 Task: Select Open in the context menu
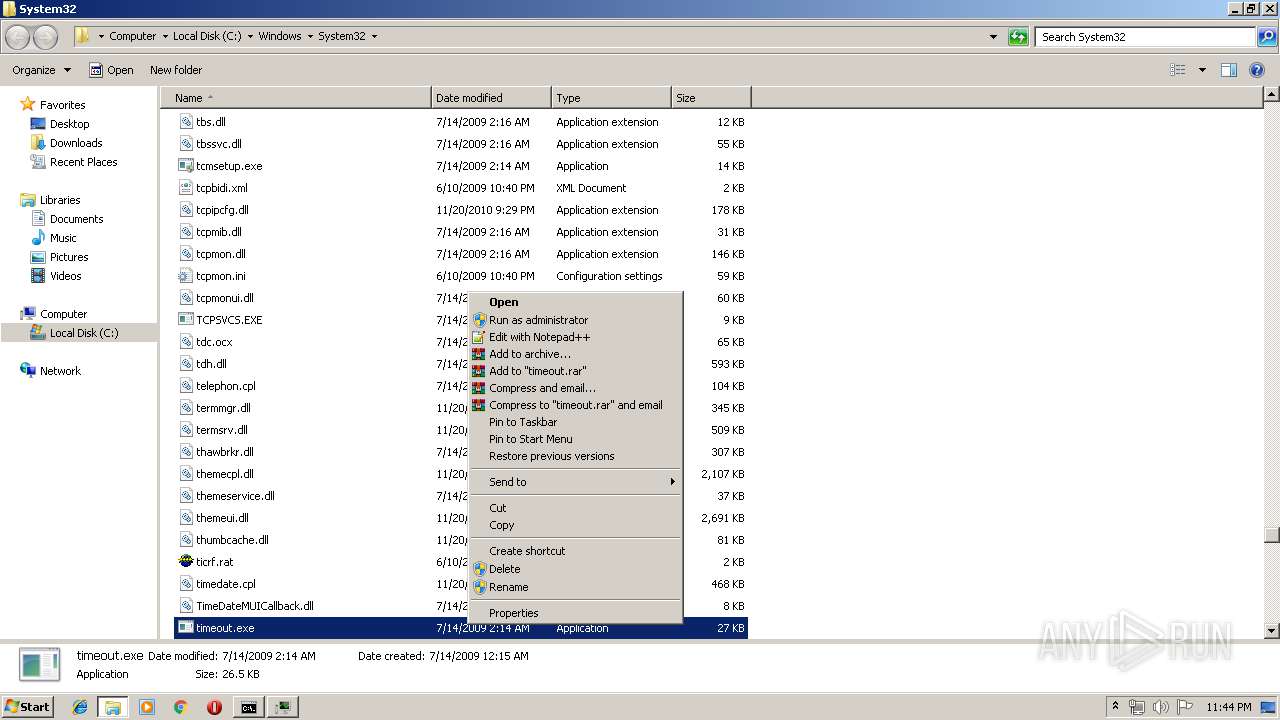[x=576, y=302]
